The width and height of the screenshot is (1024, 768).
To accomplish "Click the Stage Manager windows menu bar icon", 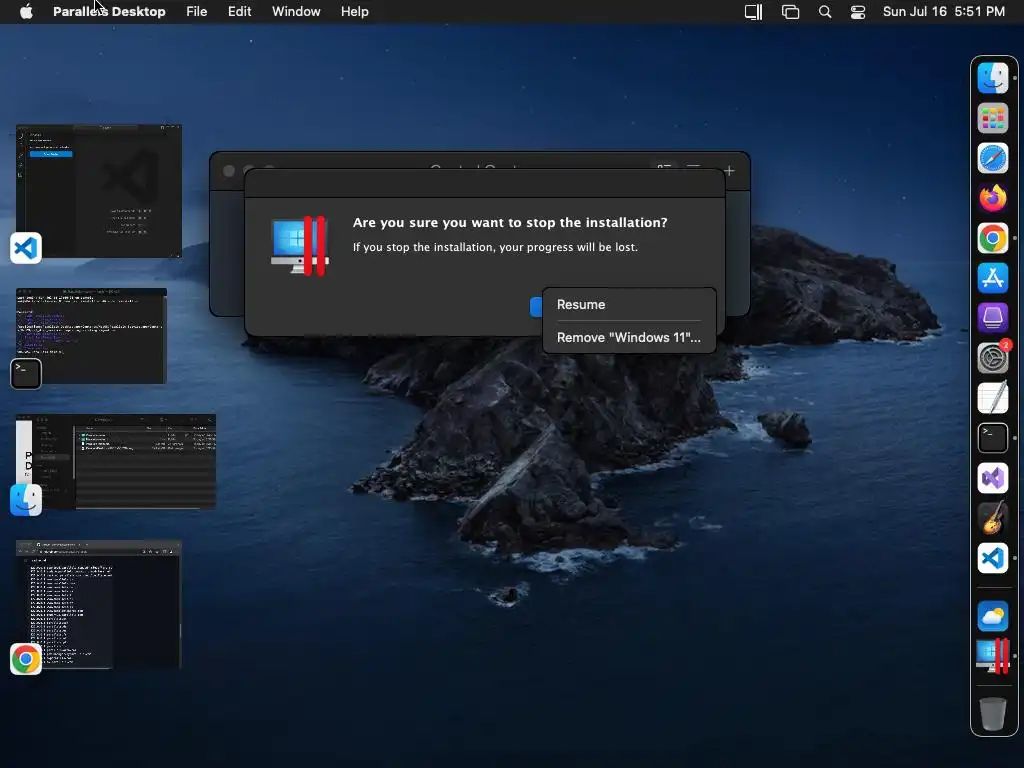I will tap(790, 12).
